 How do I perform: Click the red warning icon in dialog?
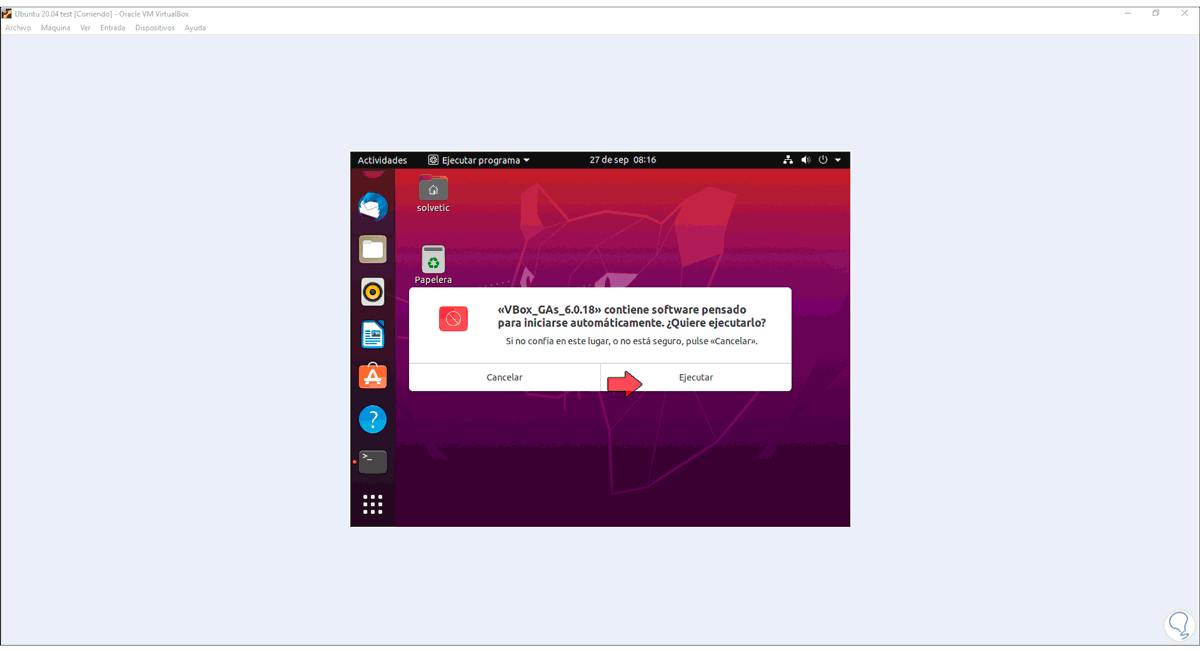(453, 319)
